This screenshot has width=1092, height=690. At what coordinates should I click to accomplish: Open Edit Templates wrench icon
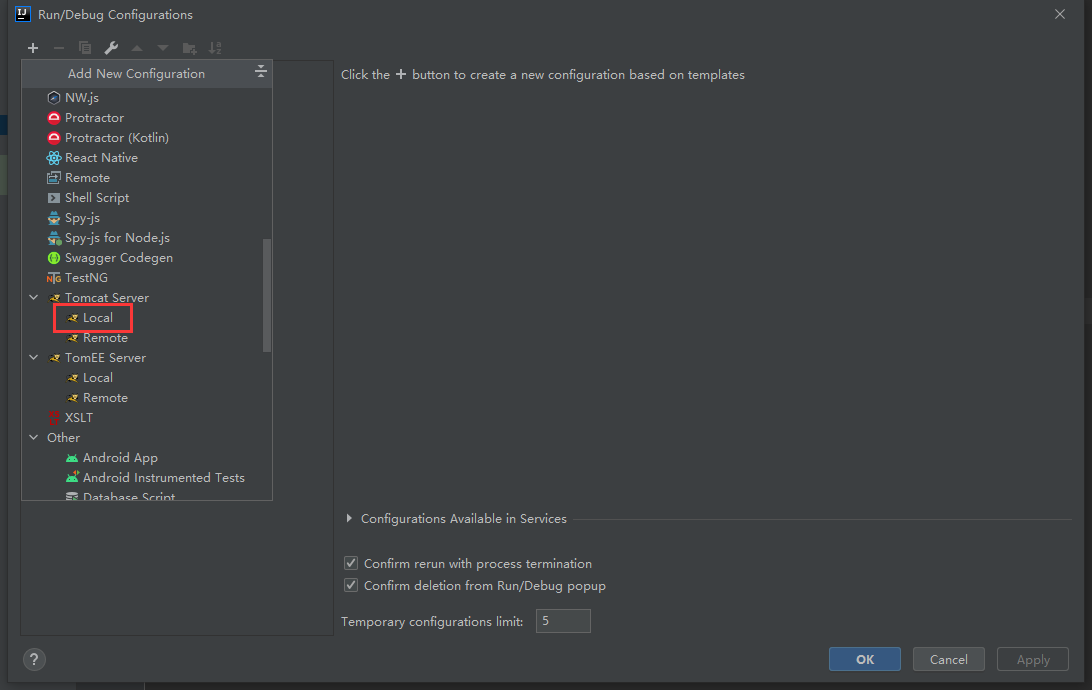(111, 48)
